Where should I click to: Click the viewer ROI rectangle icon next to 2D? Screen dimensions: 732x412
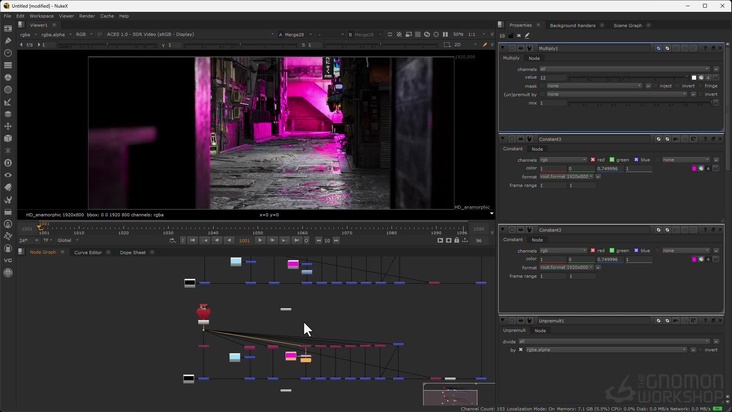point(447,45)
